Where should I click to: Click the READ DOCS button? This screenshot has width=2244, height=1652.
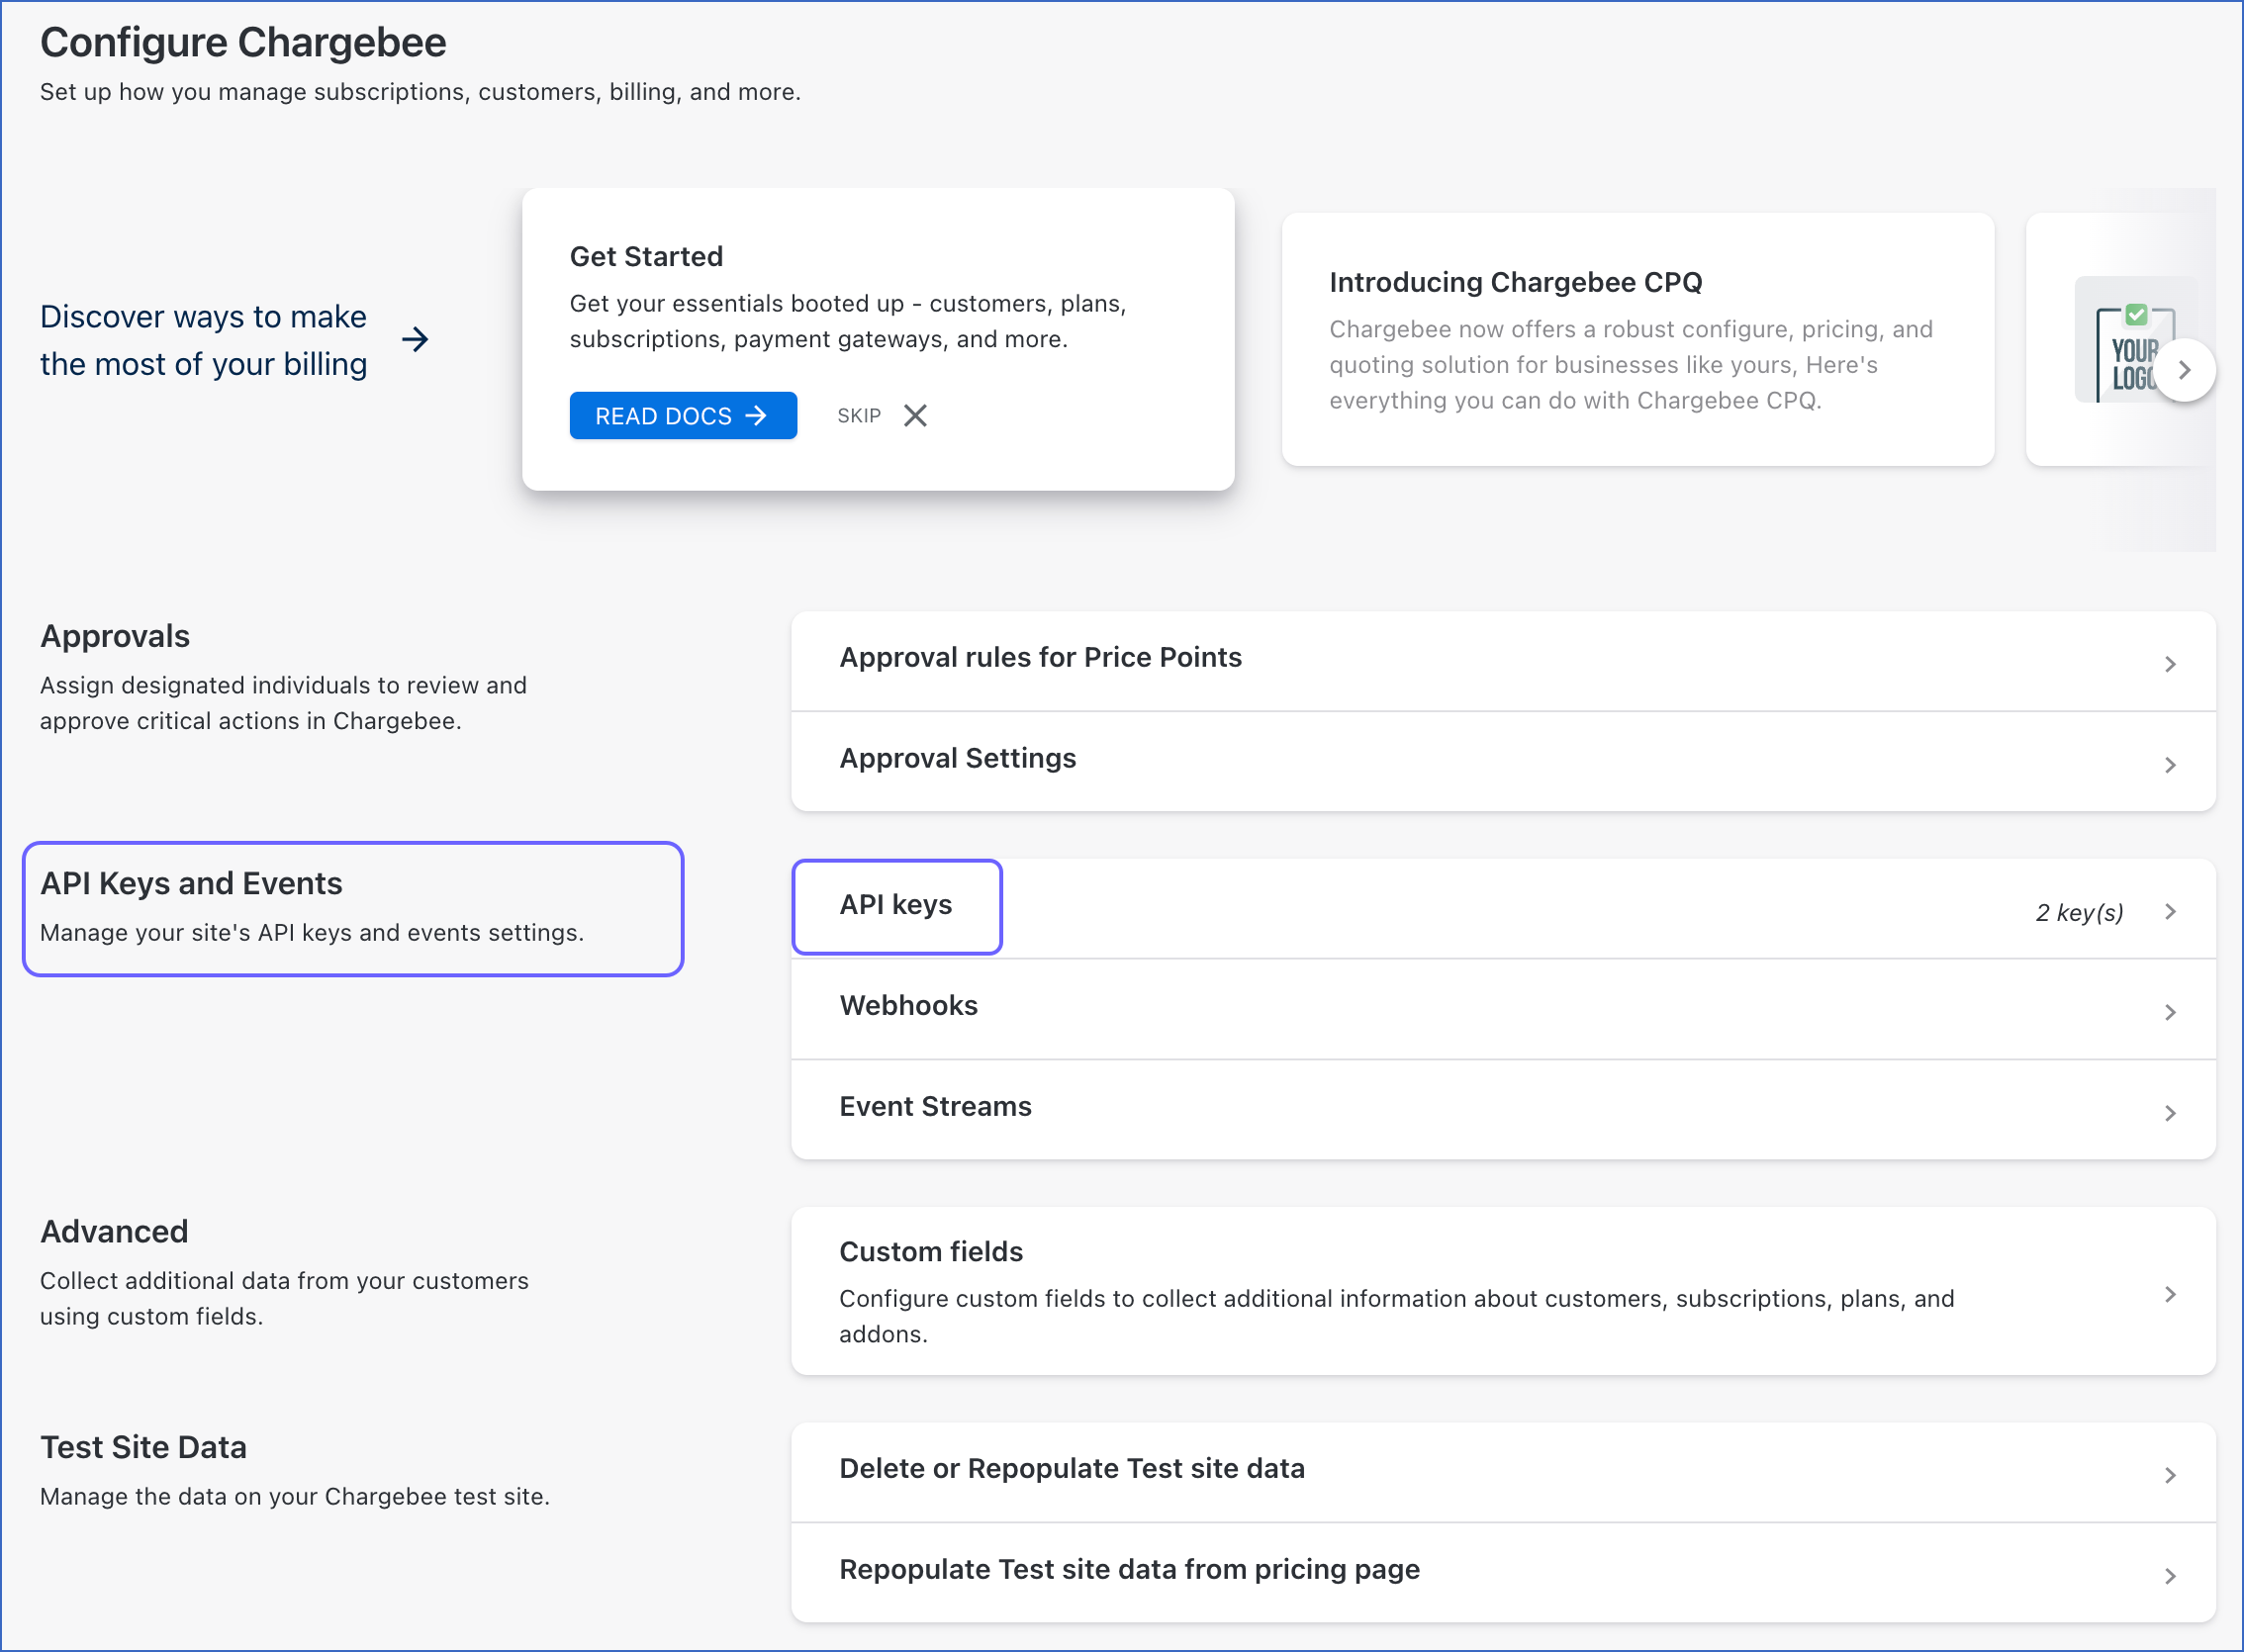(683, 416)
